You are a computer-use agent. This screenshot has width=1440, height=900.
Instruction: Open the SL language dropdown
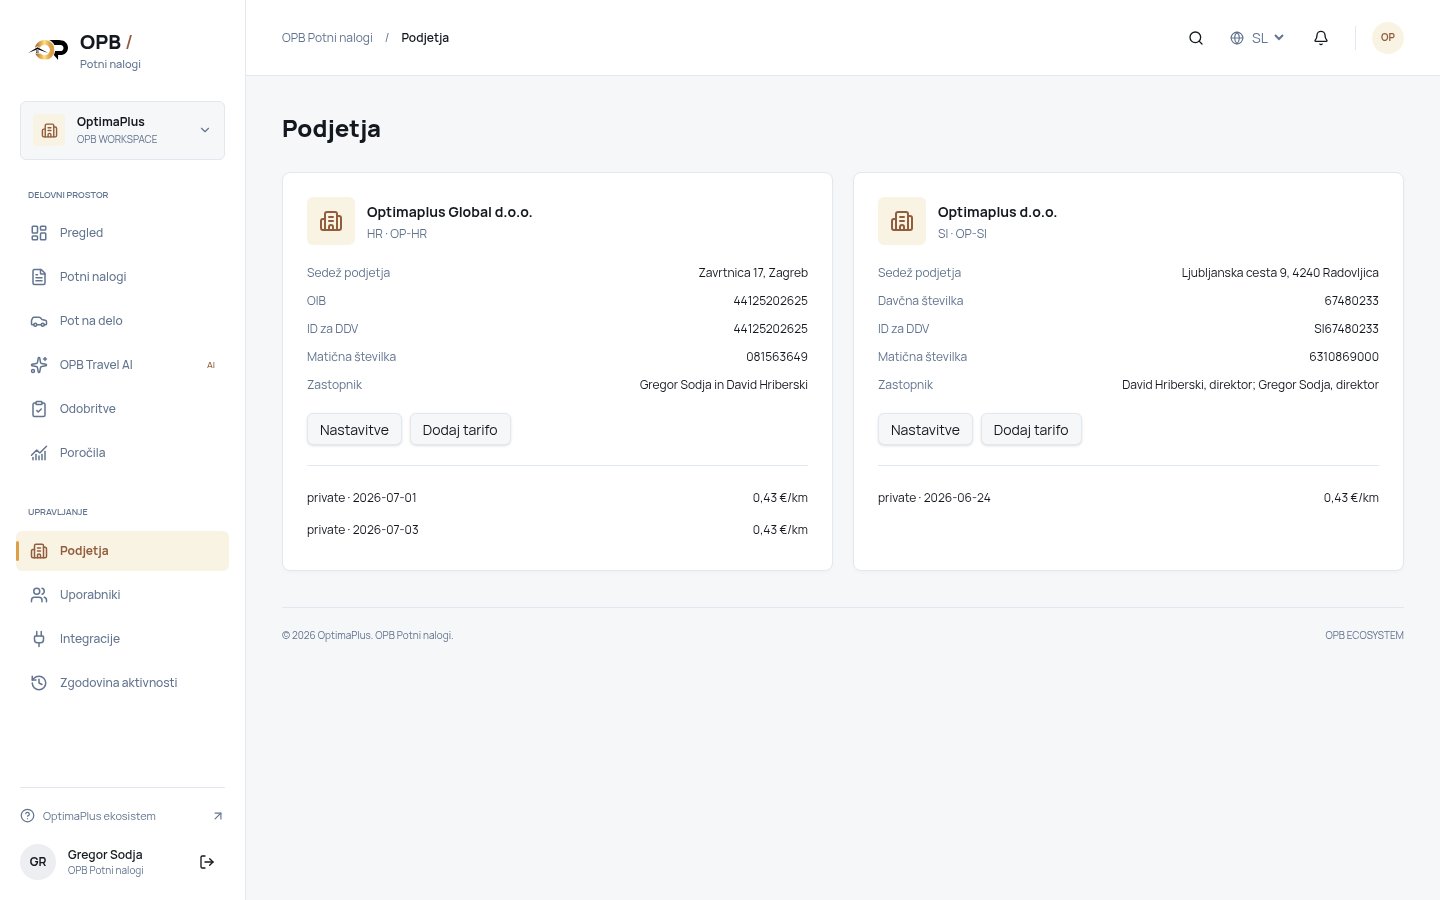coord(1257,38)
